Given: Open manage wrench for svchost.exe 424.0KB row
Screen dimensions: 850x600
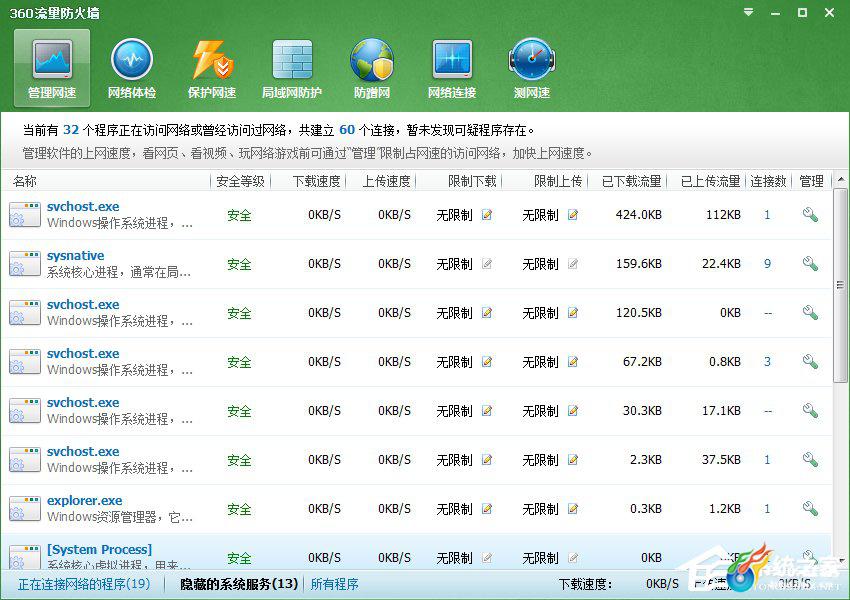Looking at the screenshot, I should 810,215.
